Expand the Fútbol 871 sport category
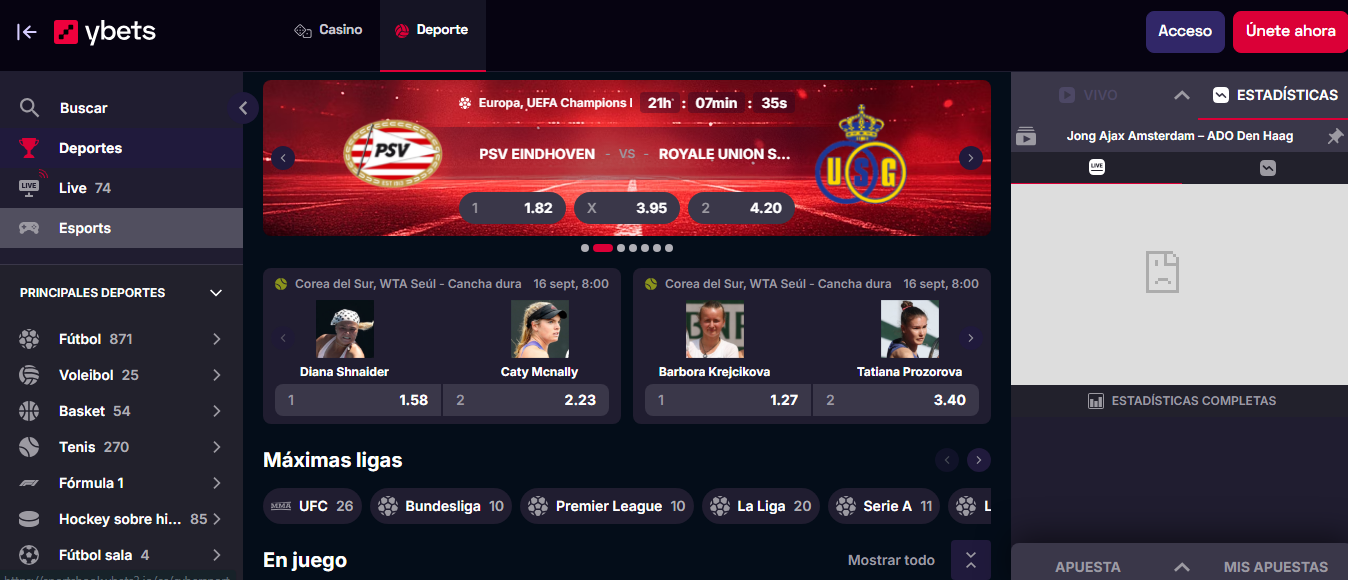 (121, 339)
